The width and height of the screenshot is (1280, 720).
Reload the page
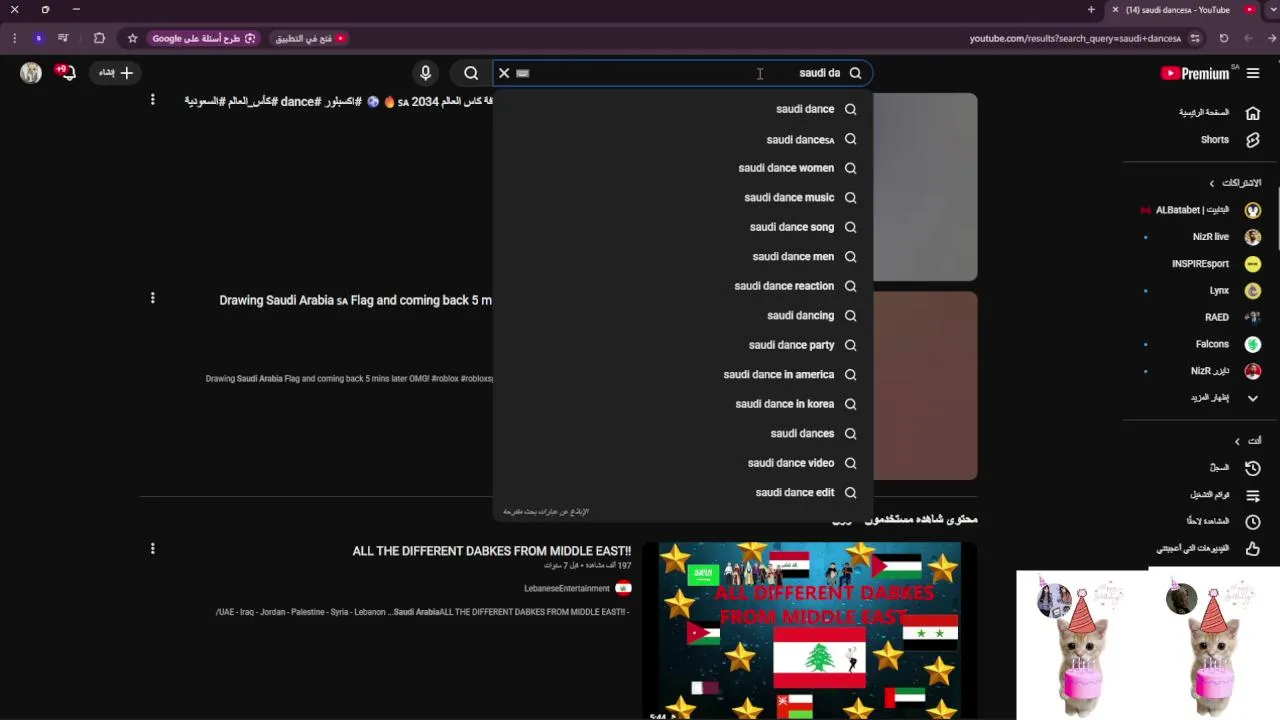pos(1223,38)
